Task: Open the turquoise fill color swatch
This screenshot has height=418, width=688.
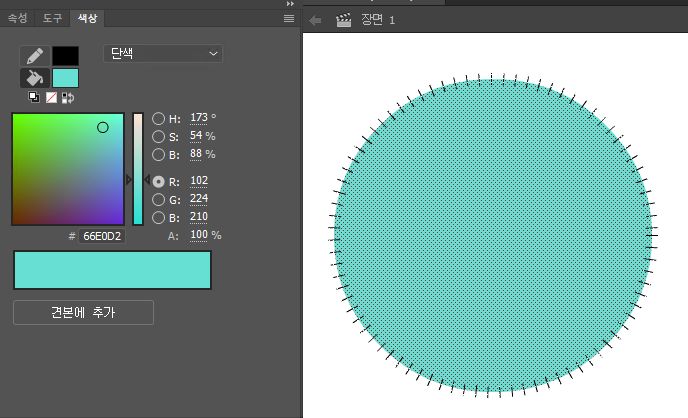Action: pyautogui.click(x=65, y=78)
